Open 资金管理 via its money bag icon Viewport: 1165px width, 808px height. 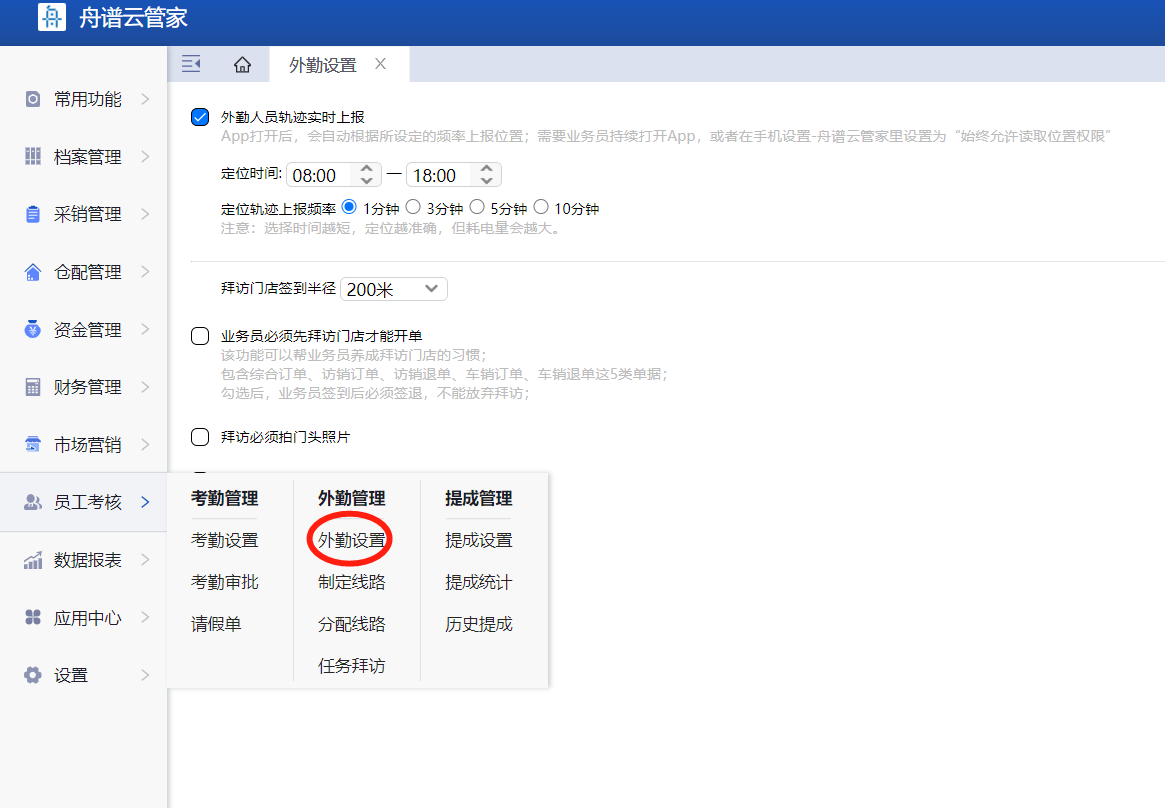pyautogui.click(x=33, y=330)
